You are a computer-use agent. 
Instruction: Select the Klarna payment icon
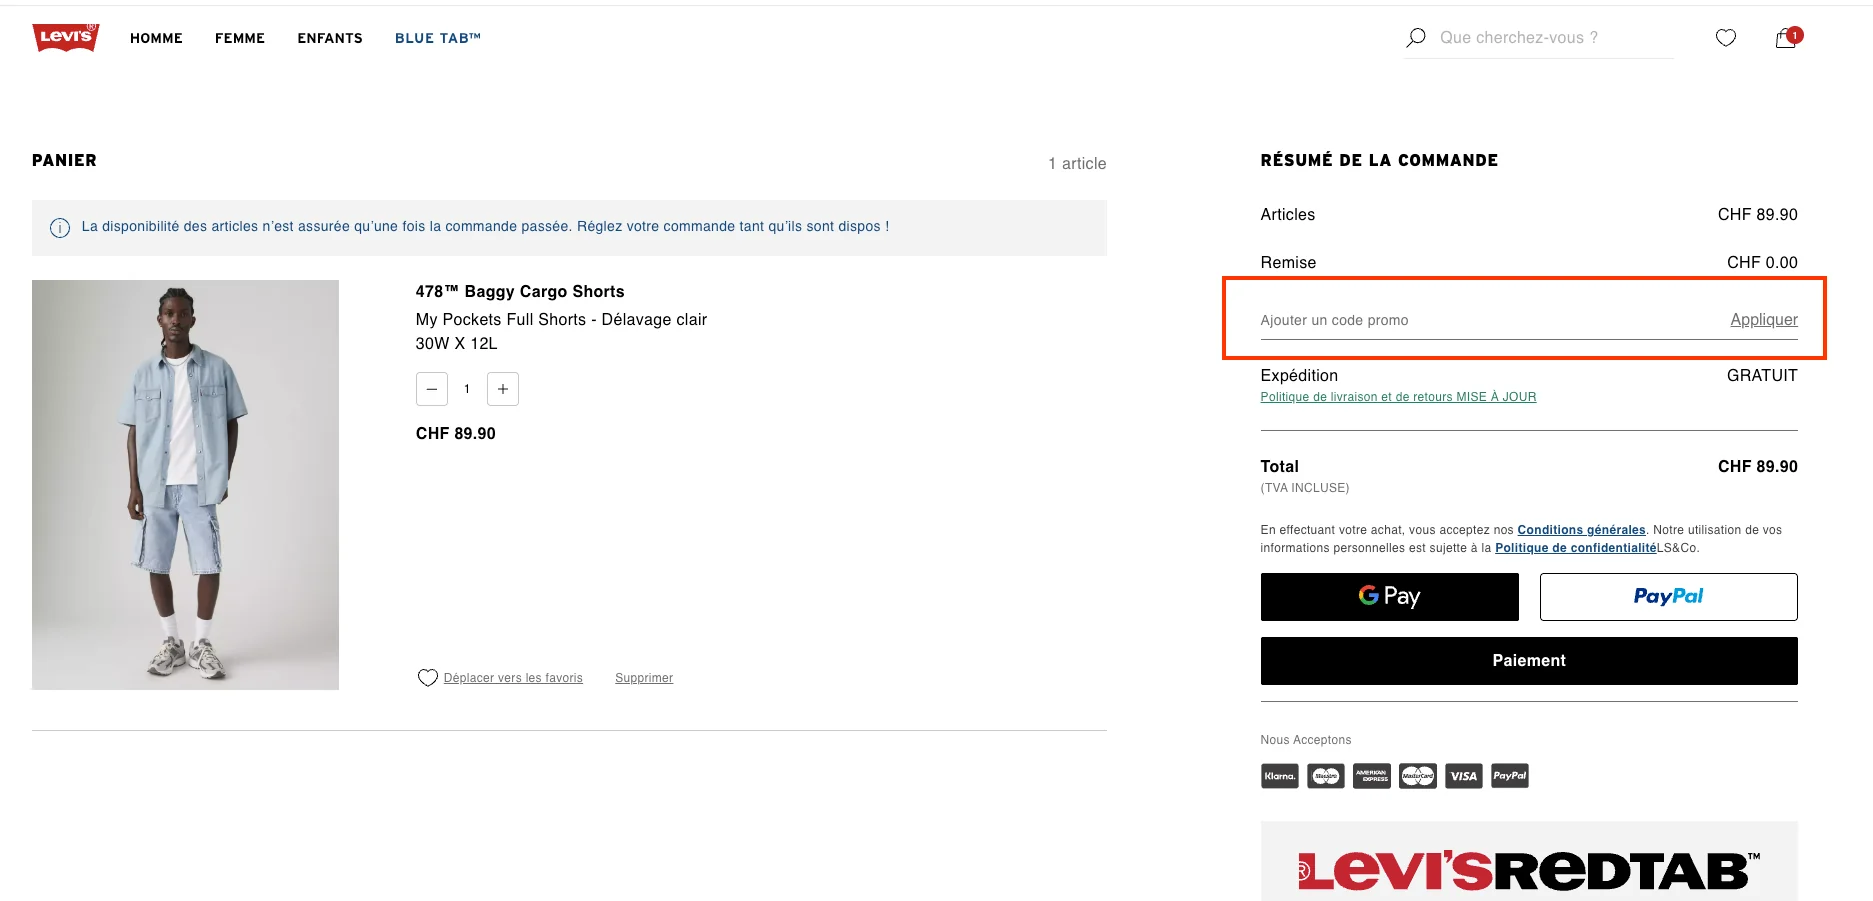1280,776
